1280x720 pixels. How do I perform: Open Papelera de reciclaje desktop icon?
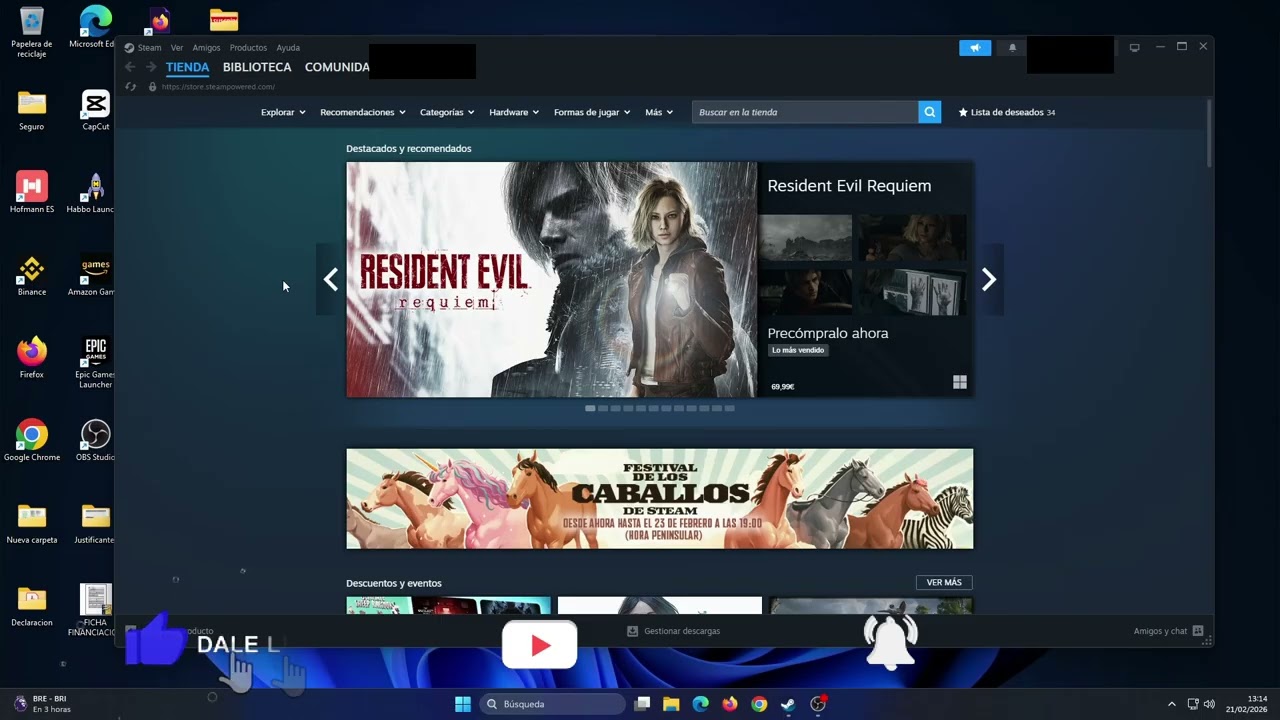coord(32,31)
